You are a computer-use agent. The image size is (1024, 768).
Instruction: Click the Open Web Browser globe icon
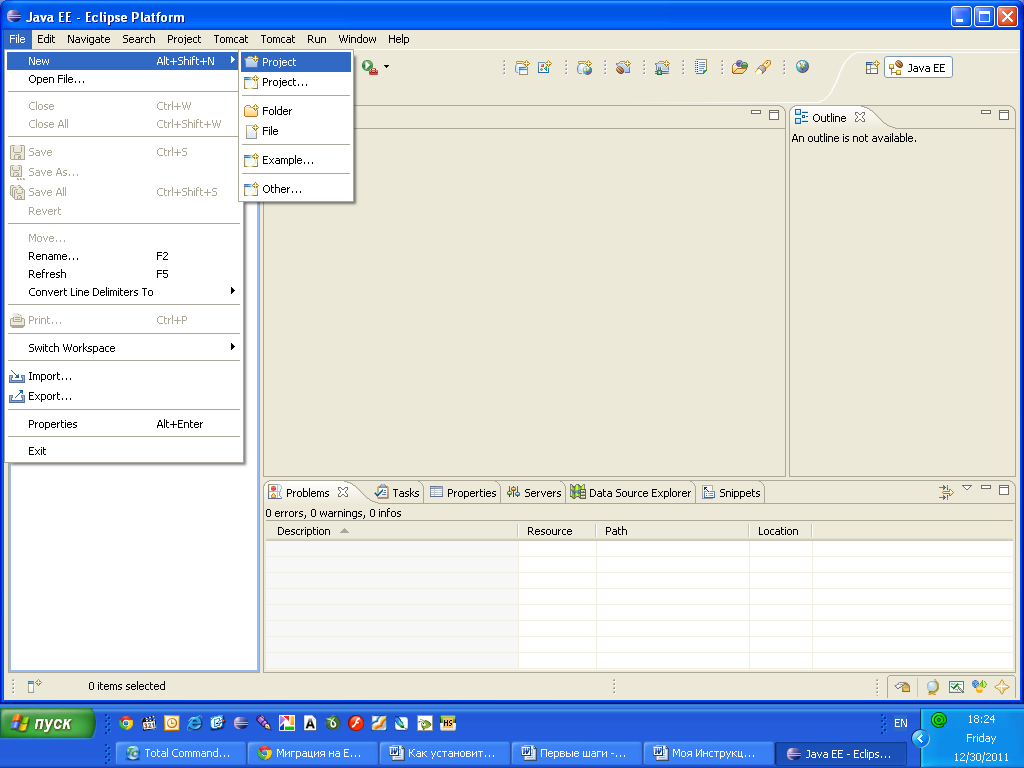click(x=802, y=67)
